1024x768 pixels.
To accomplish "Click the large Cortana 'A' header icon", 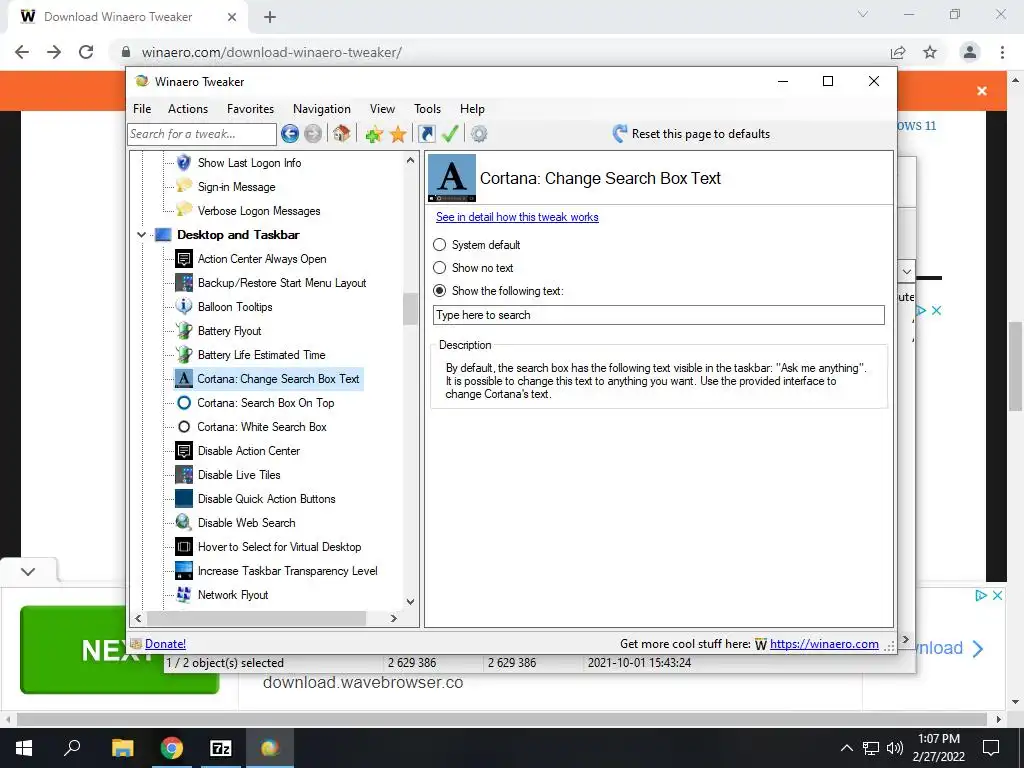I will point(452,178).
